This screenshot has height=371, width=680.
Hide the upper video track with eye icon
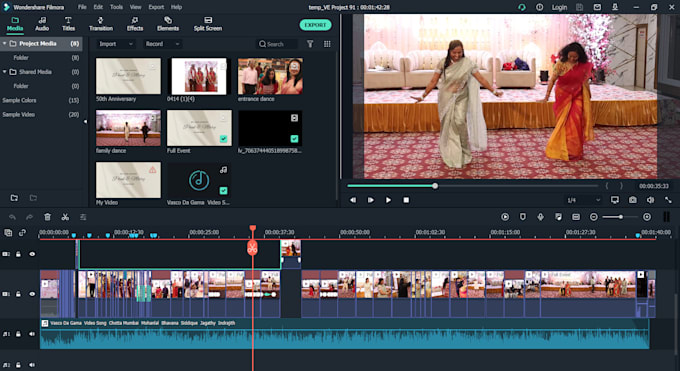click(x=32, y=254)
